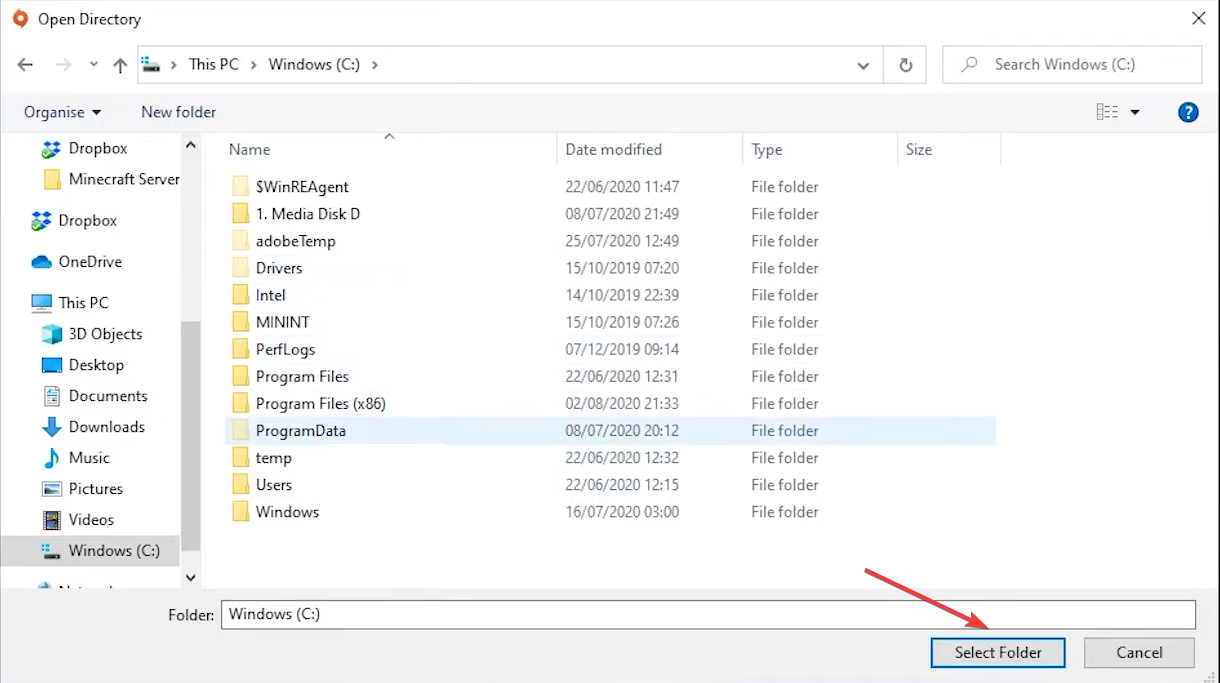Select the Users folder
The image size is (1220, 683).
tap(273, 484)
